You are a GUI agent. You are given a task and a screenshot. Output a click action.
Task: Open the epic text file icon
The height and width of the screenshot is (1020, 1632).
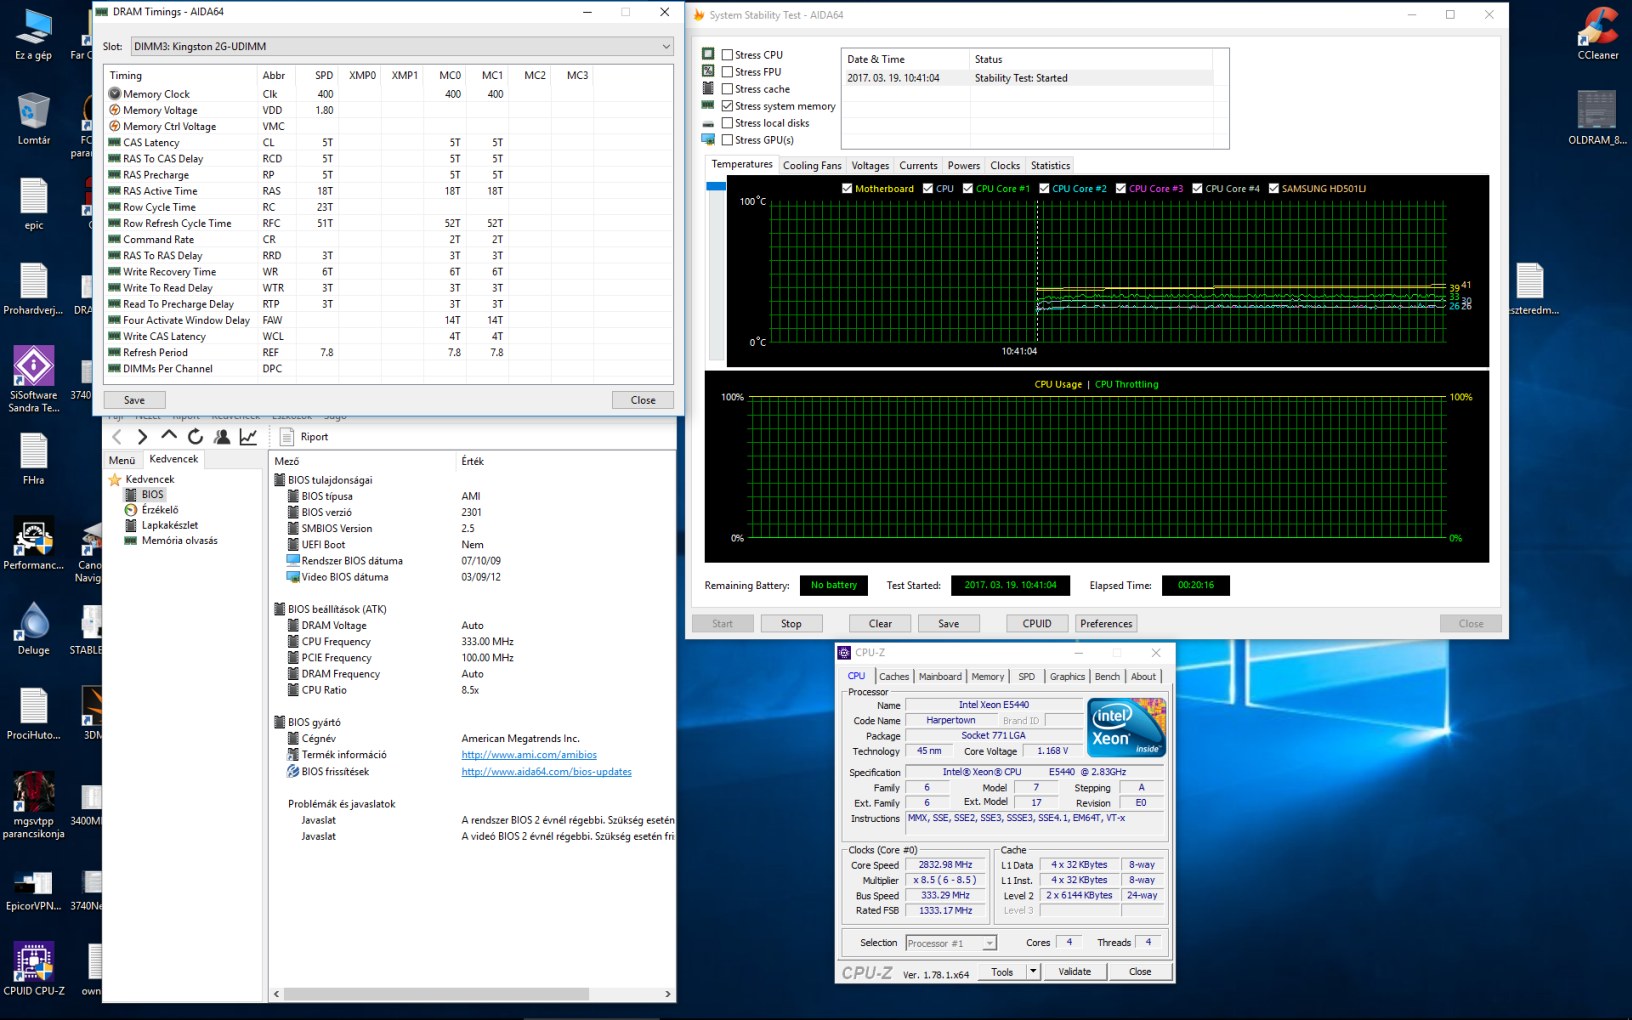point(34,204)
